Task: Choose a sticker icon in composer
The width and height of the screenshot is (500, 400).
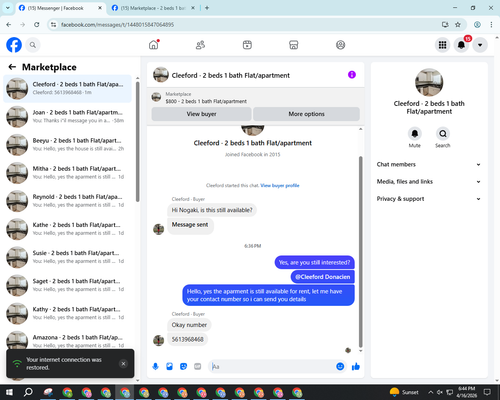Action: [x=183, y=367]
